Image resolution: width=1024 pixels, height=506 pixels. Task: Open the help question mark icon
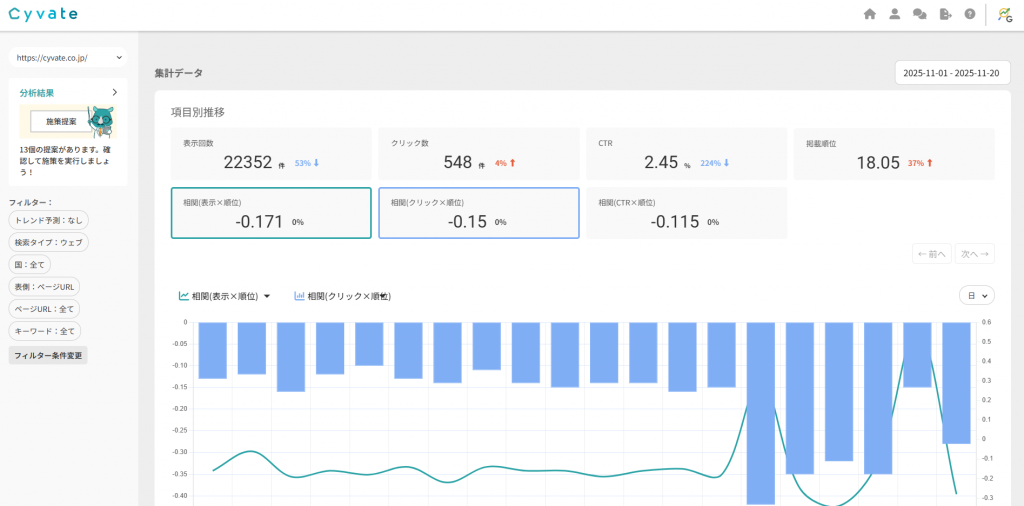(969, 14)
